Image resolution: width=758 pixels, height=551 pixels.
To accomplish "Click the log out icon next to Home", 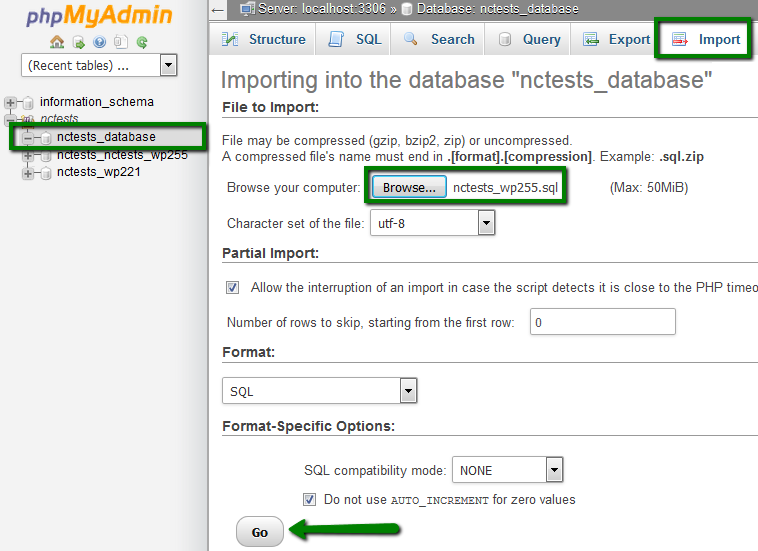I will (78, 42).
